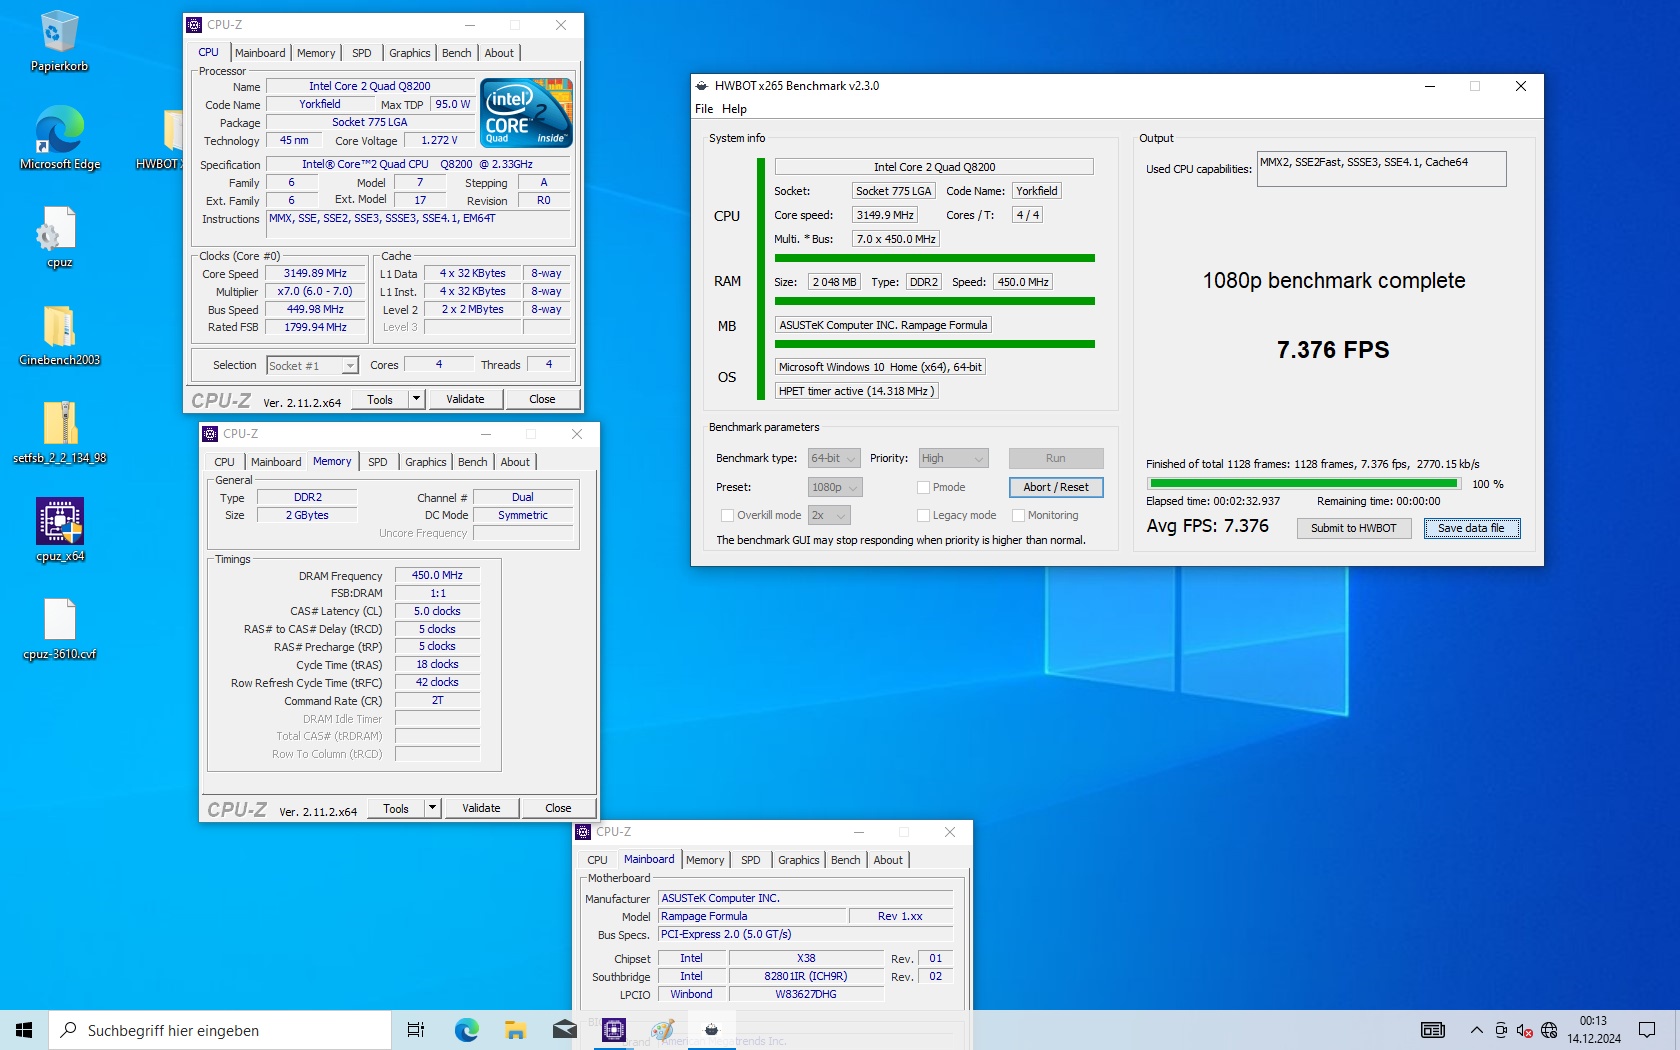Enable the Pmode checkbox
The width and height of the screenshot is (1680, 1050).
pyautogui.click(x=923, y=487)
